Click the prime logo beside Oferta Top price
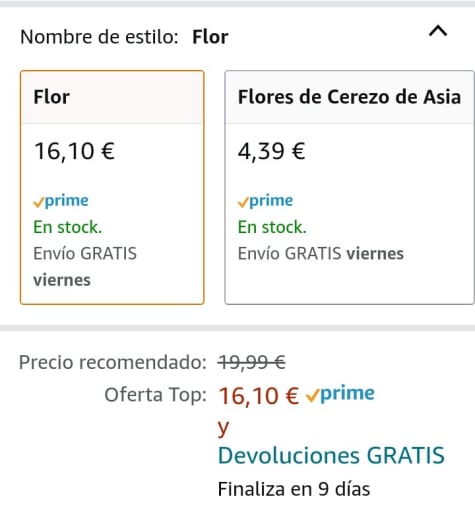 (340, 394)
